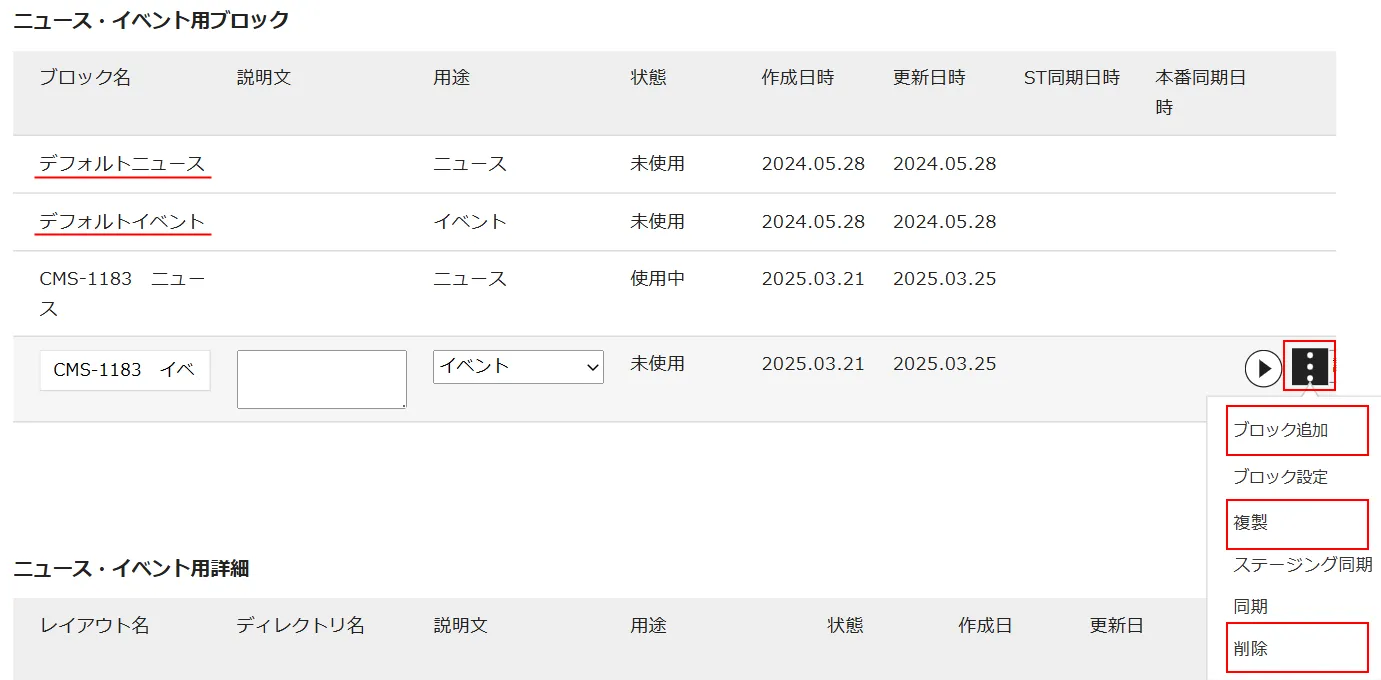Image resolution: width=1381 pixels, height=680 pixels.
Task: Click the ブロック名 column header
Action: pos(85,78)
